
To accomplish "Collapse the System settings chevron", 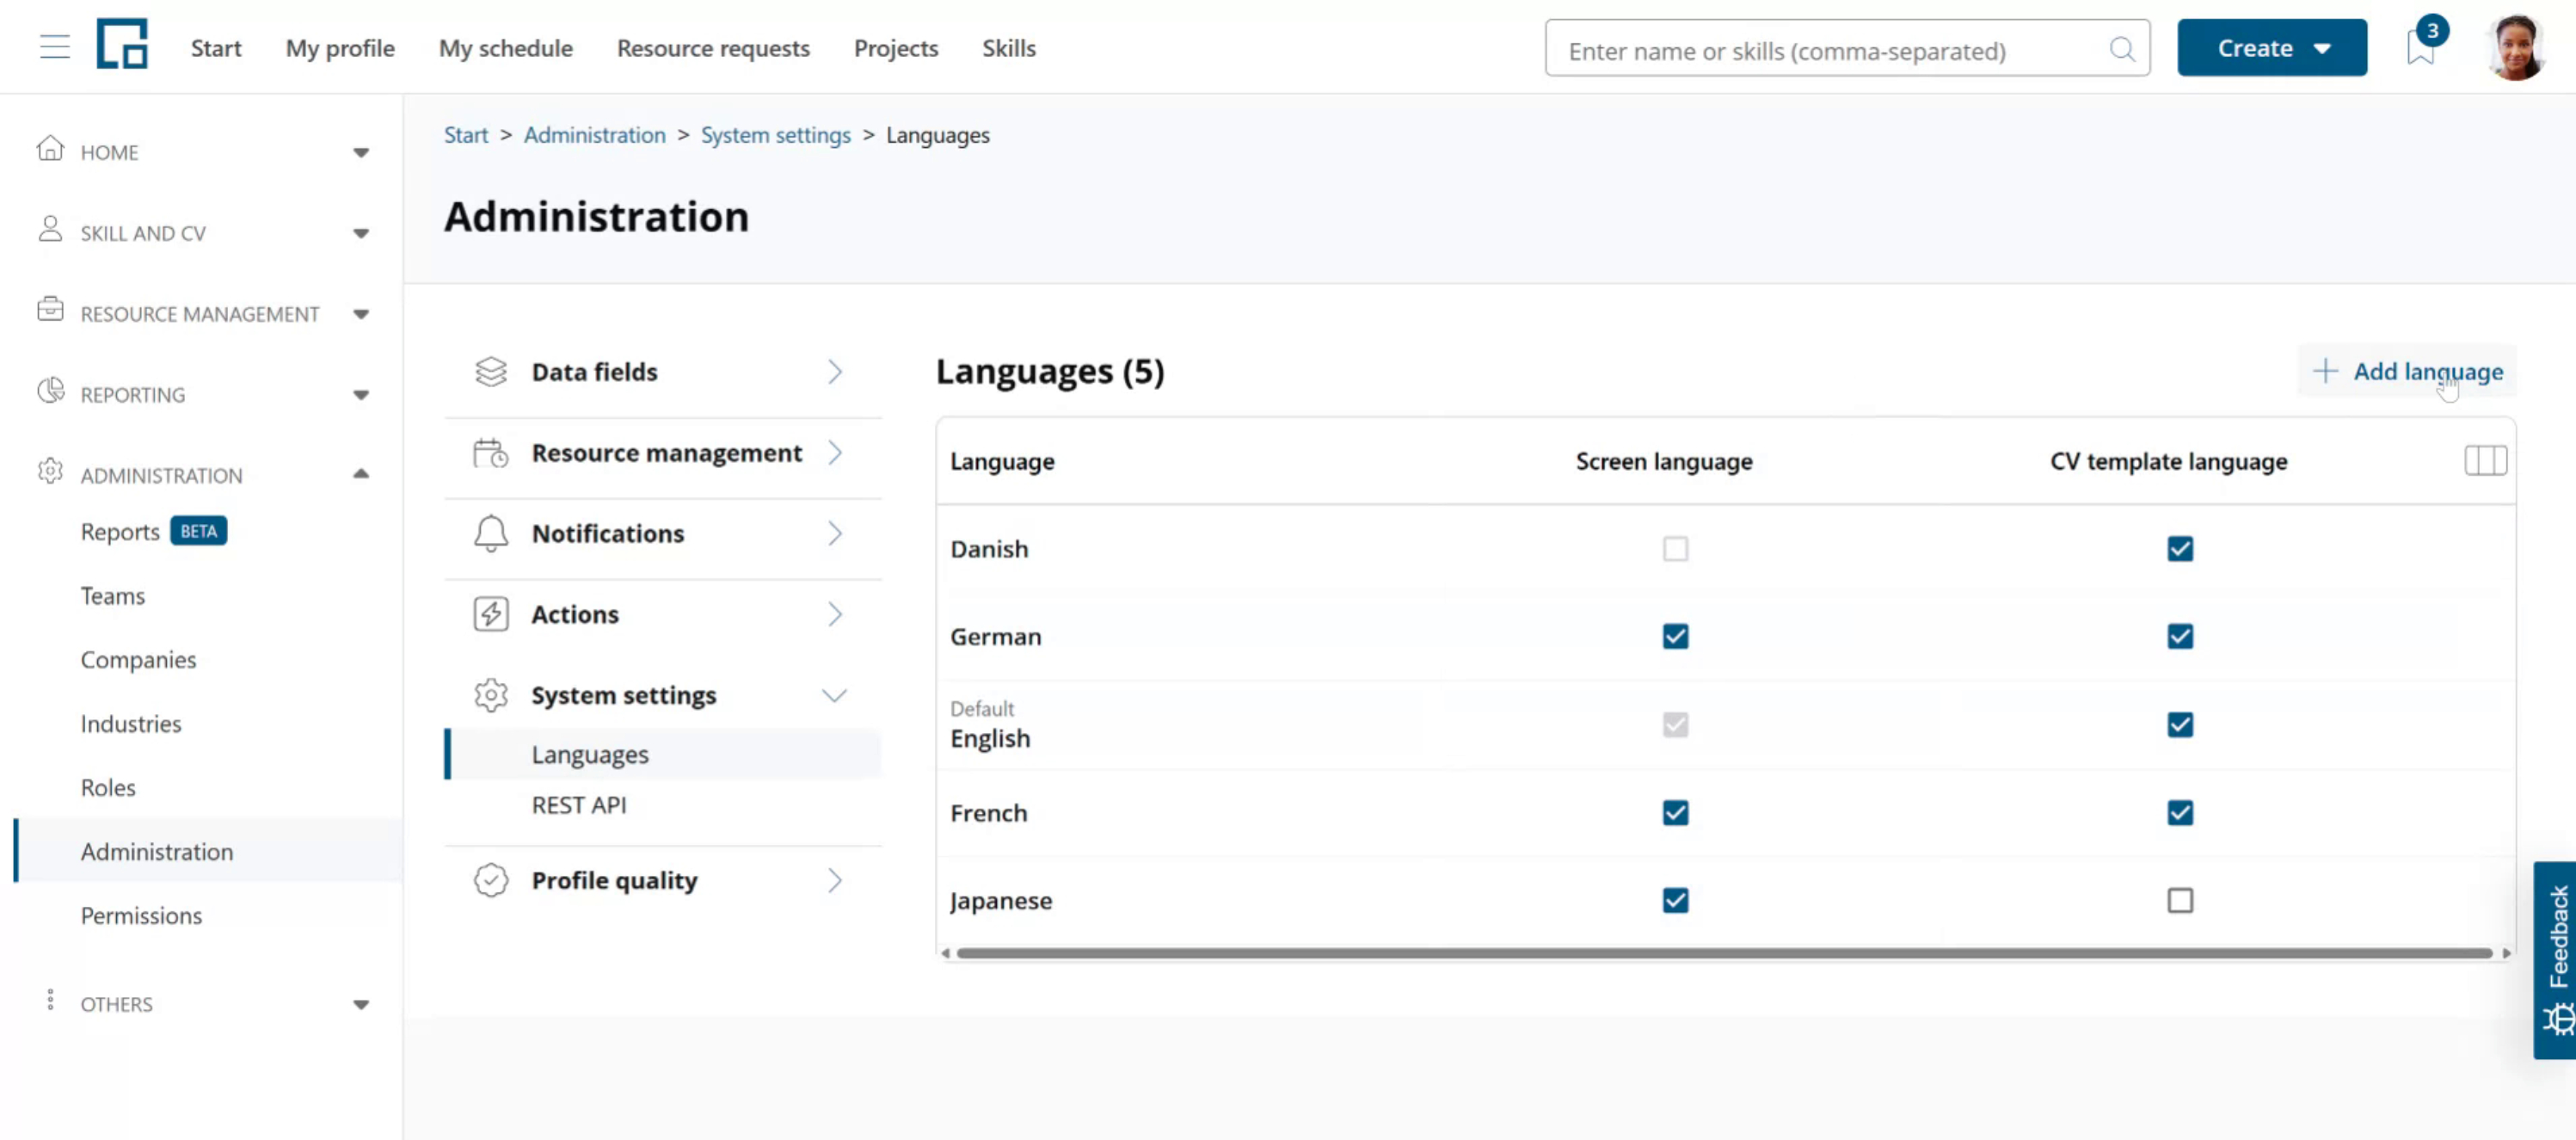I will coord(834,695).
